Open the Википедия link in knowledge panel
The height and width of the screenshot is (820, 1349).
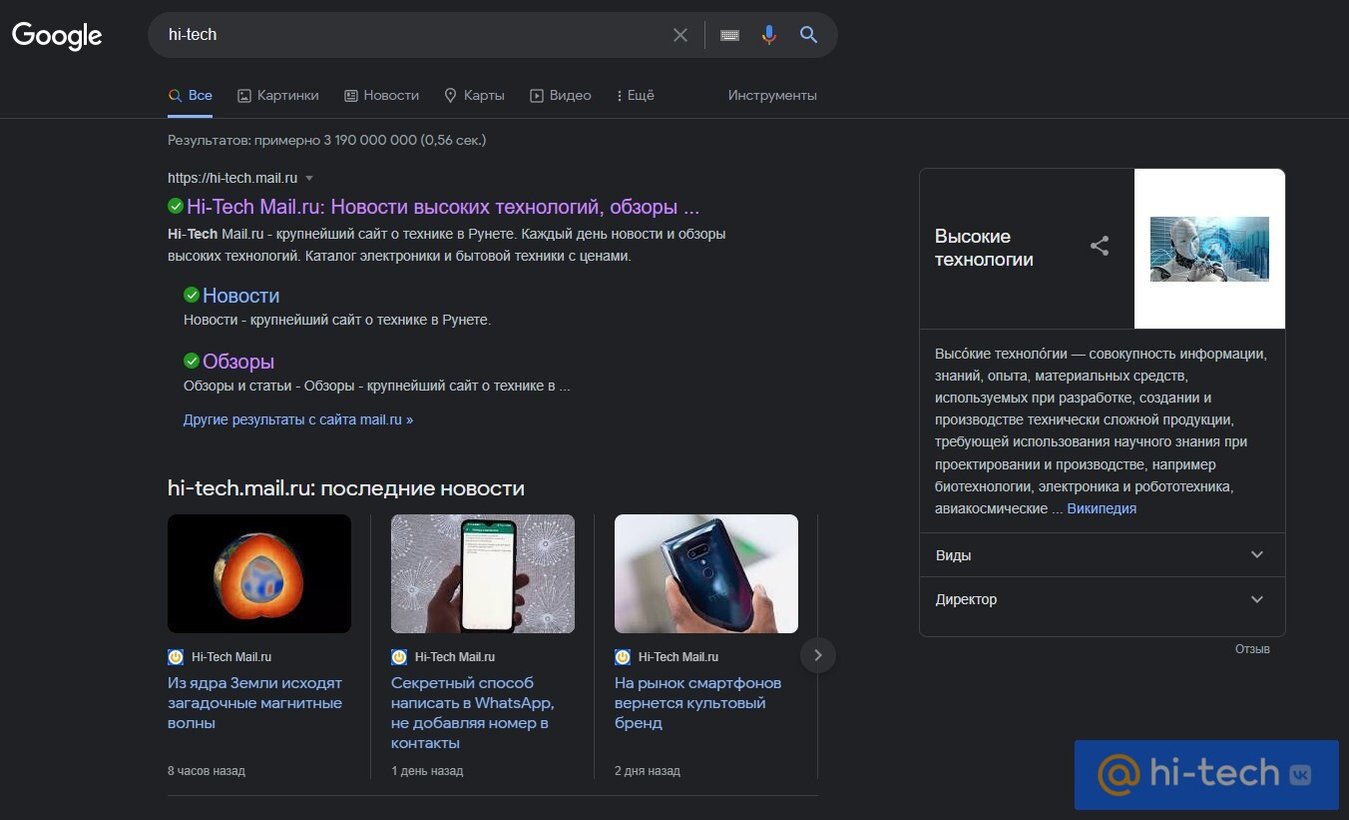click(1101, 508)
